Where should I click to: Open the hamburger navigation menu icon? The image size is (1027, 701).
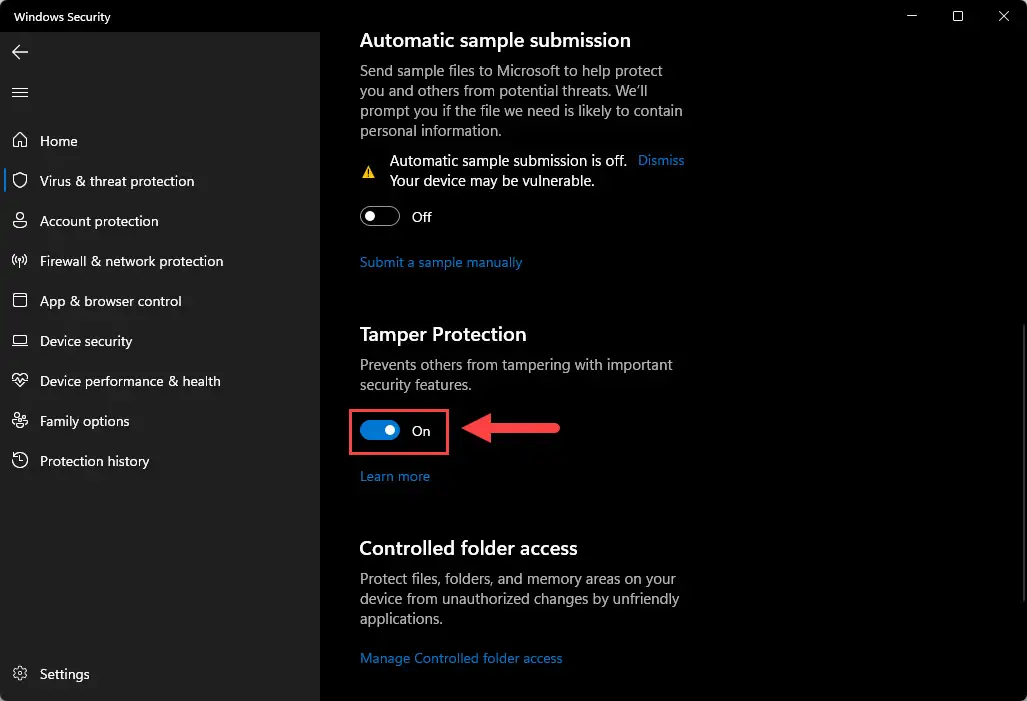(x=20, y=92)
